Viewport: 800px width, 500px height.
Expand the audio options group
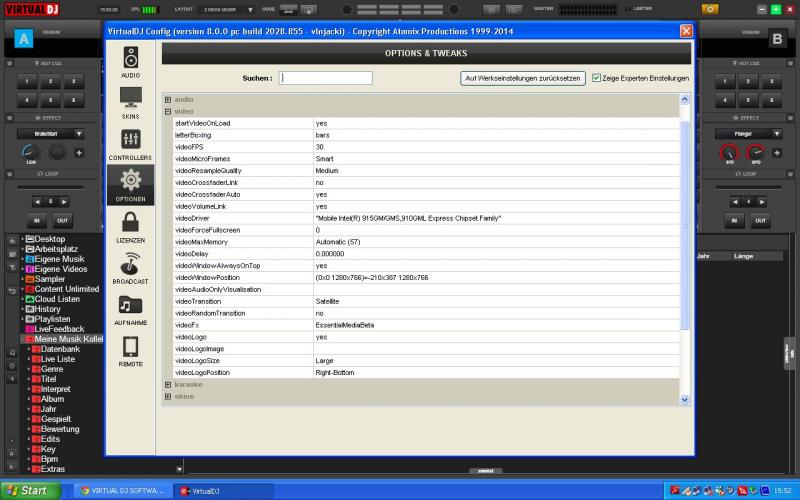pyautogui.click(x=168, y=100)
